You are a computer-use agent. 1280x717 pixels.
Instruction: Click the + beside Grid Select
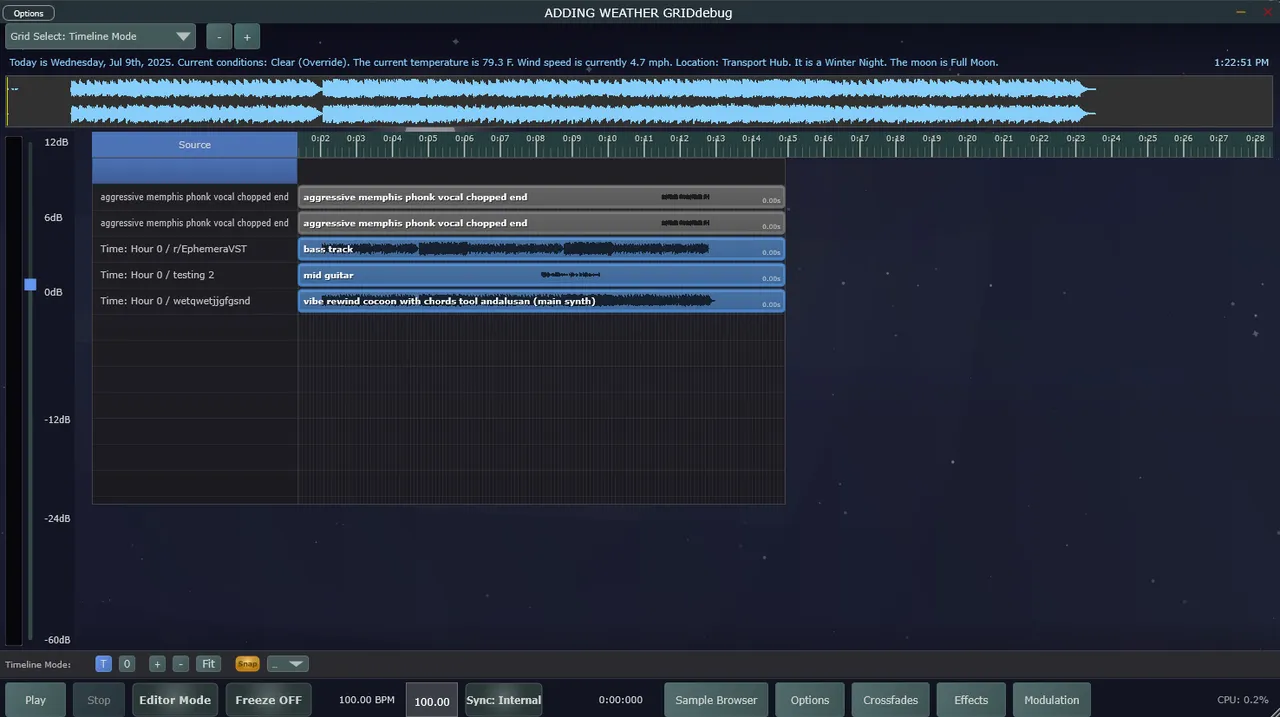click(x=246, y=36)
